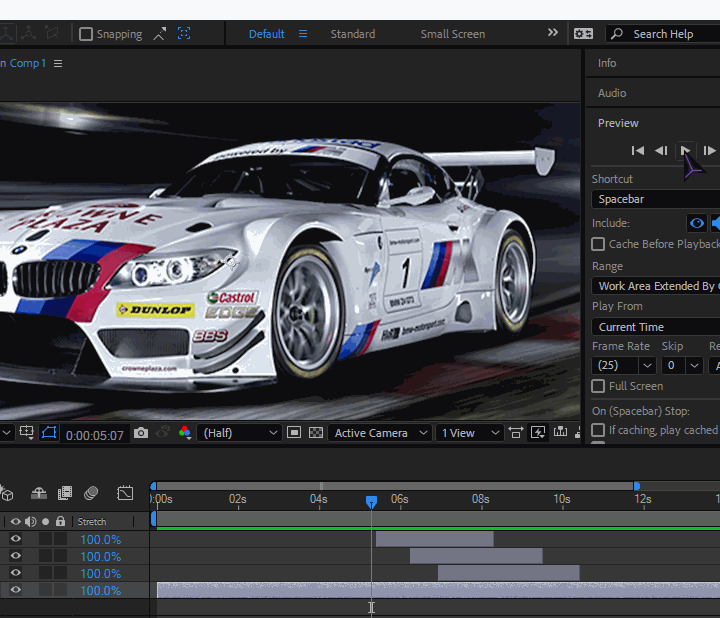This screenshot has height=618, width=720.
Task: Expand the workspace overflow chevrons
Action: (x=553, y=32)
